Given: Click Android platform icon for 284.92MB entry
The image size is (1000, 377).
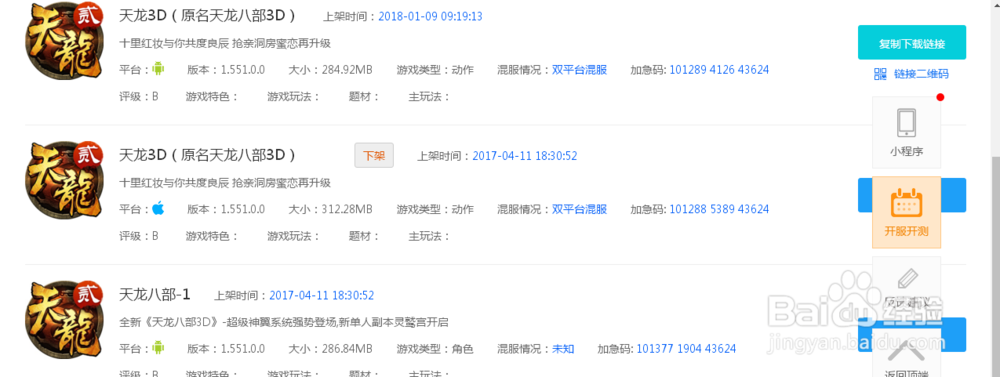Looking at the screenshot, I should [158, 69].
